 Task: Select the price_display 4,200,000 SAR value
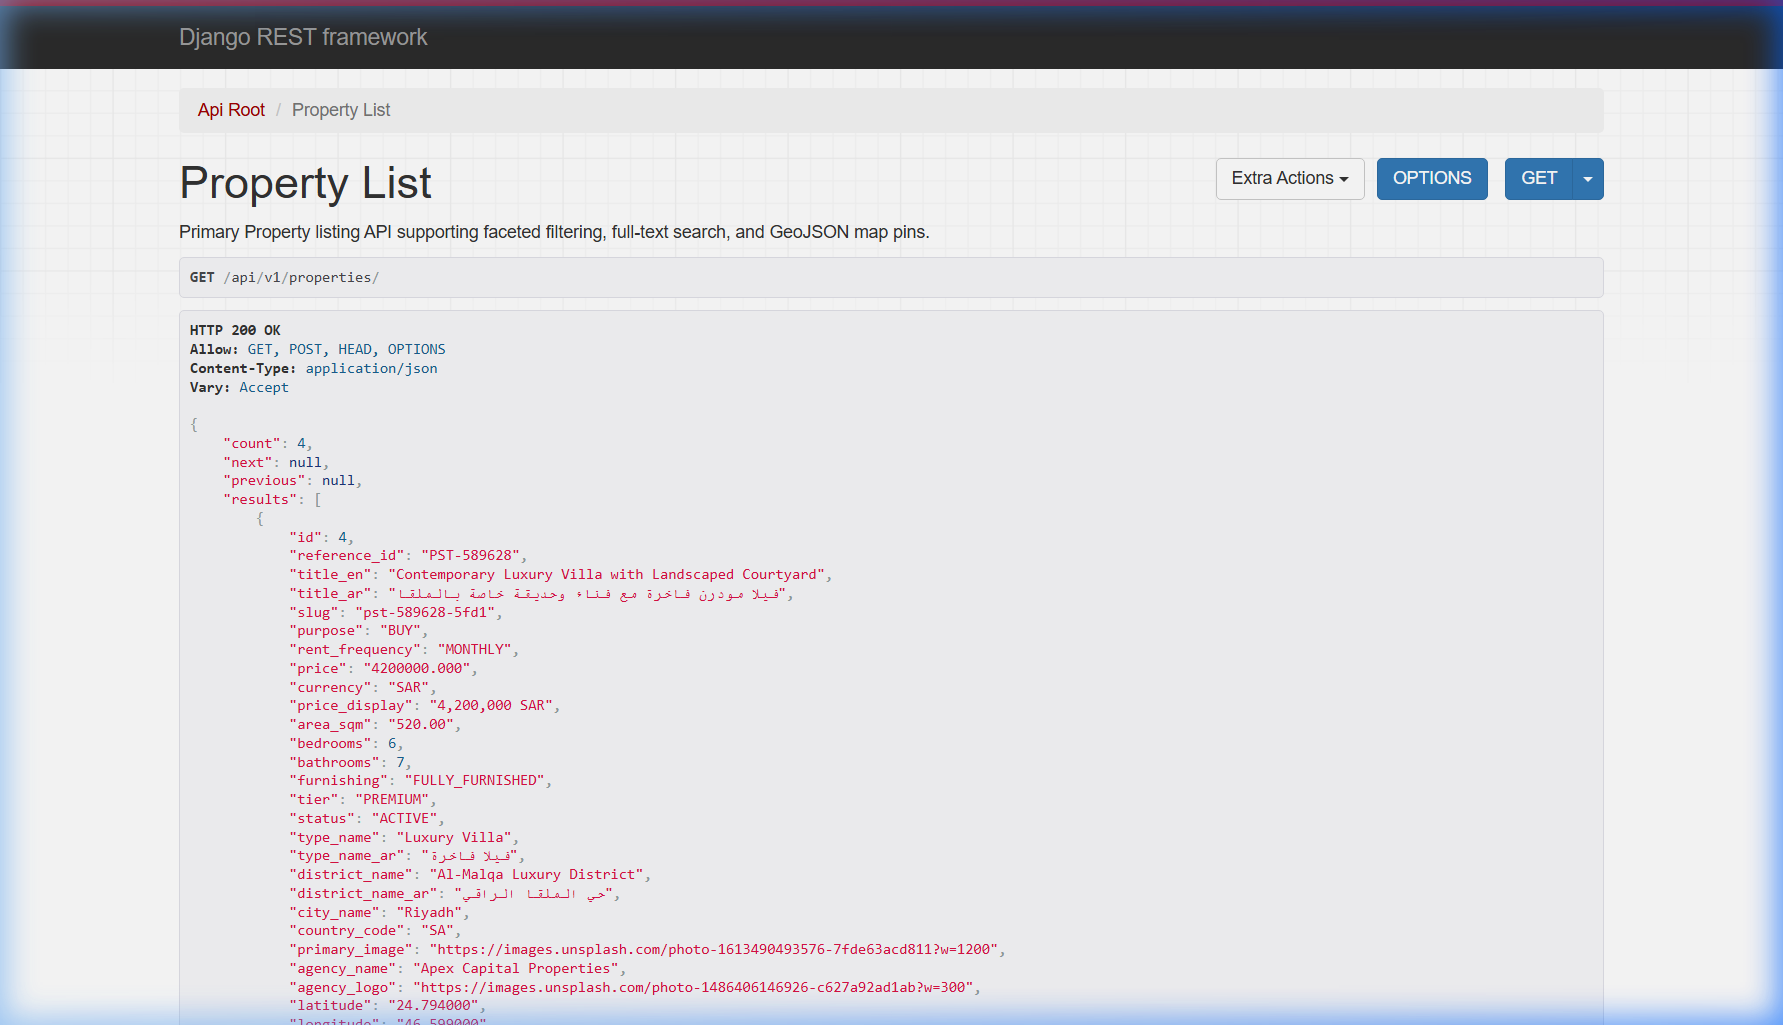pyautogui.click(x=491, y=705)
